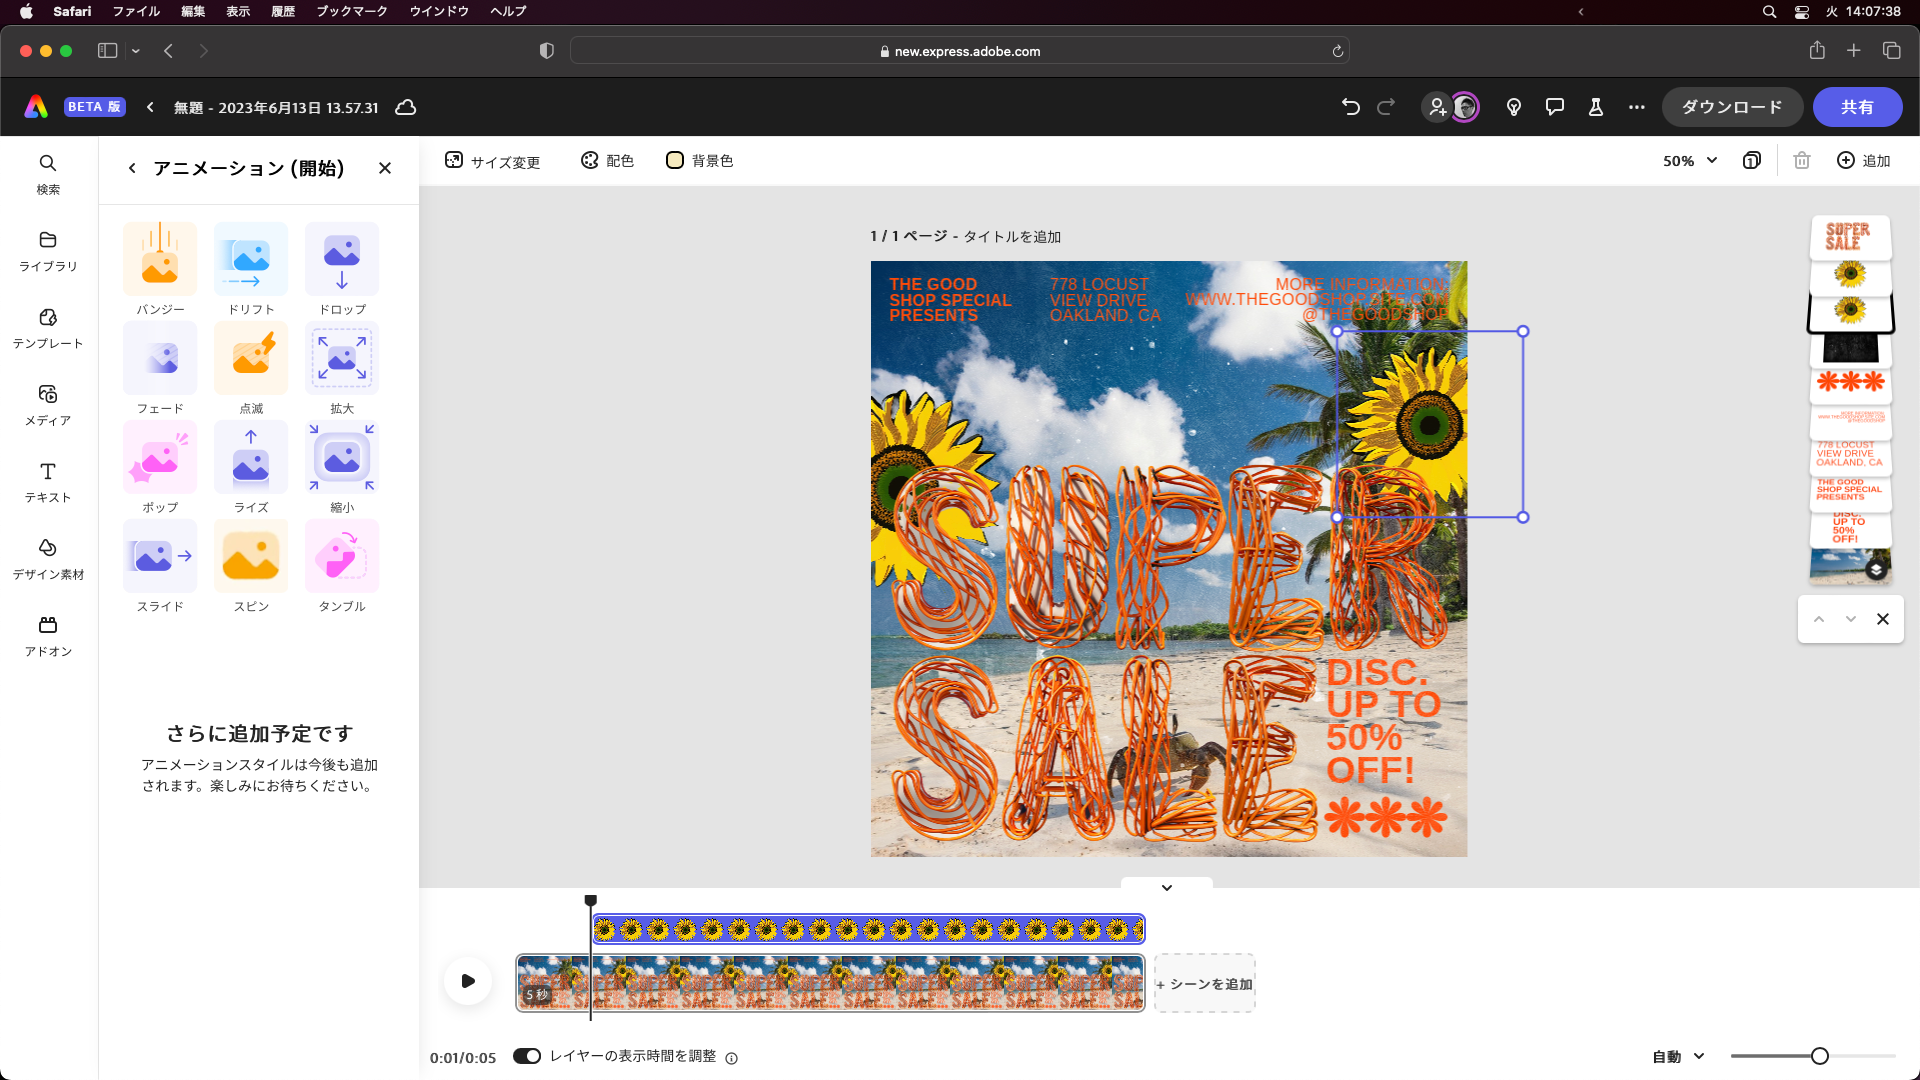Click the trash delete icon
Screen dimensions: 1920x1080
click(x=1802, y=161)
